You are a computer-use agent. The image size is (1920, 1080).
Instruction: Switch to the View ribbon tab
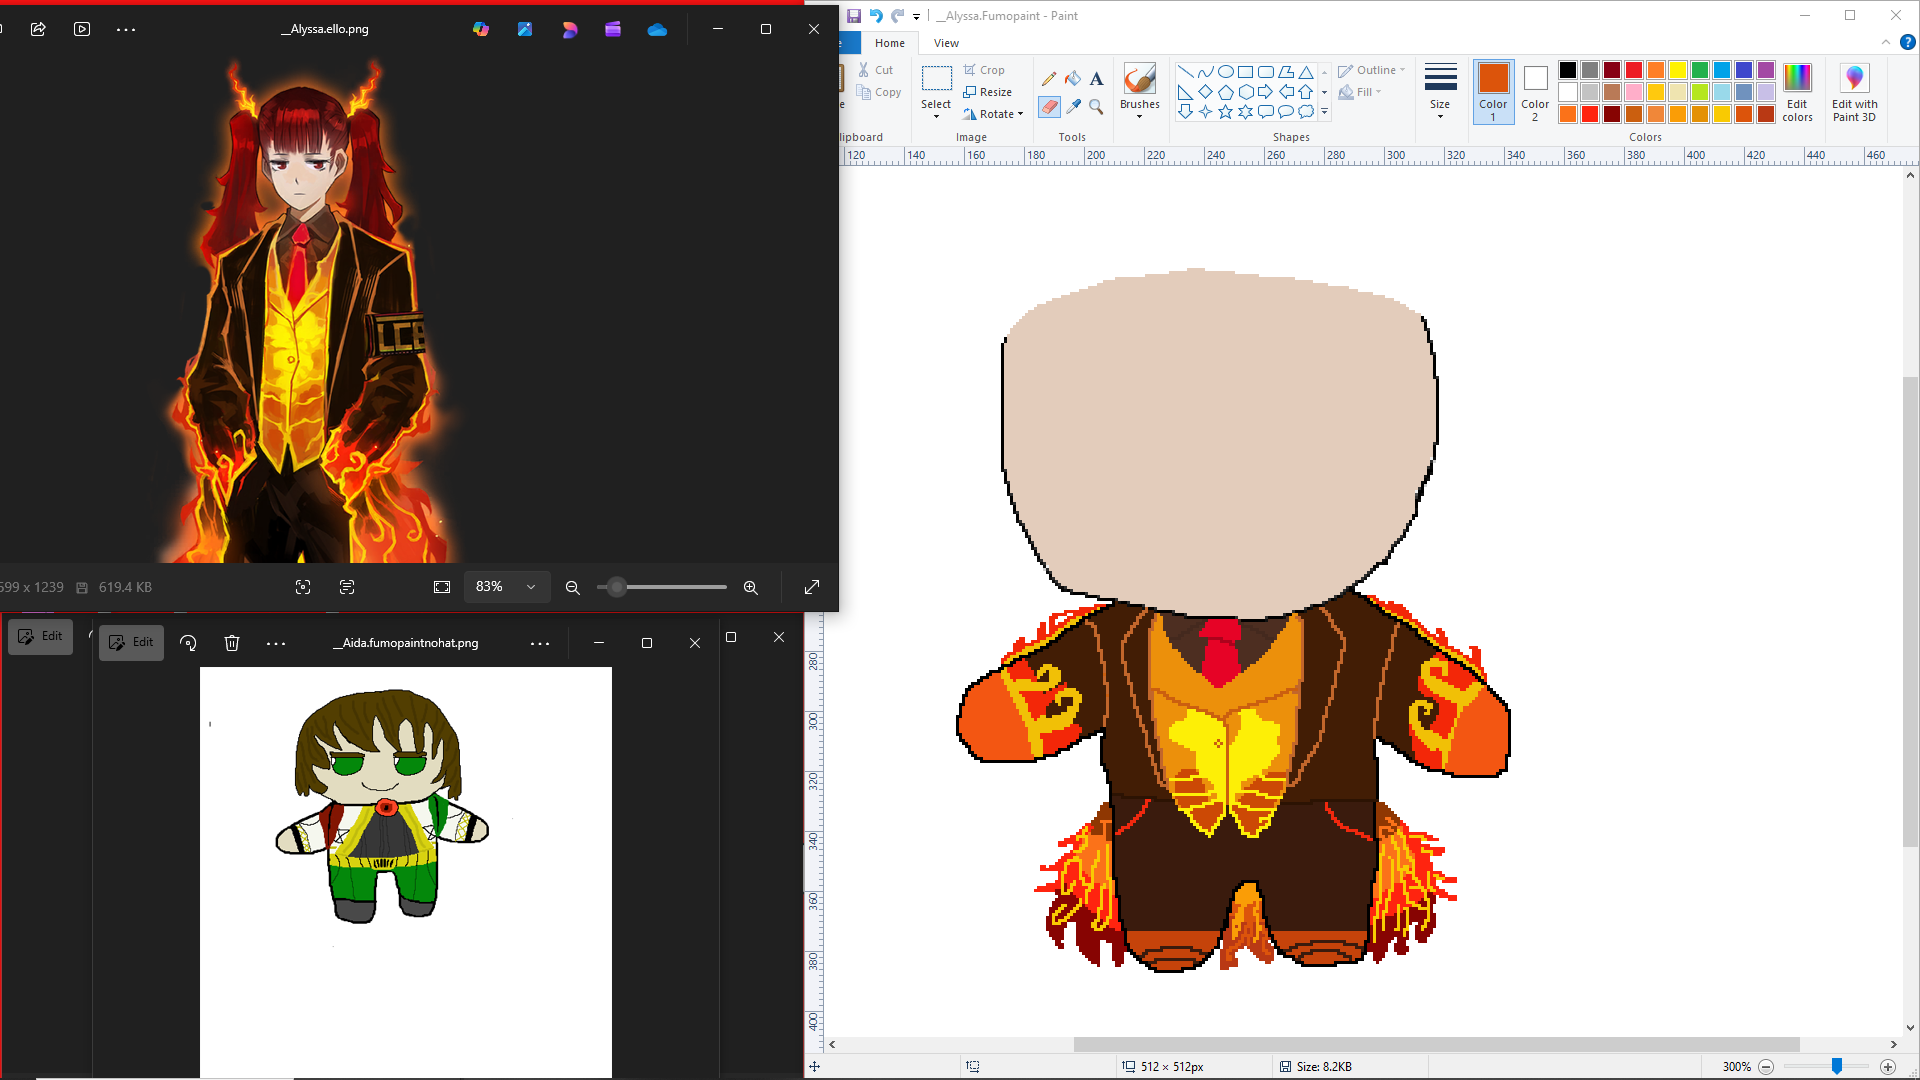945,43
